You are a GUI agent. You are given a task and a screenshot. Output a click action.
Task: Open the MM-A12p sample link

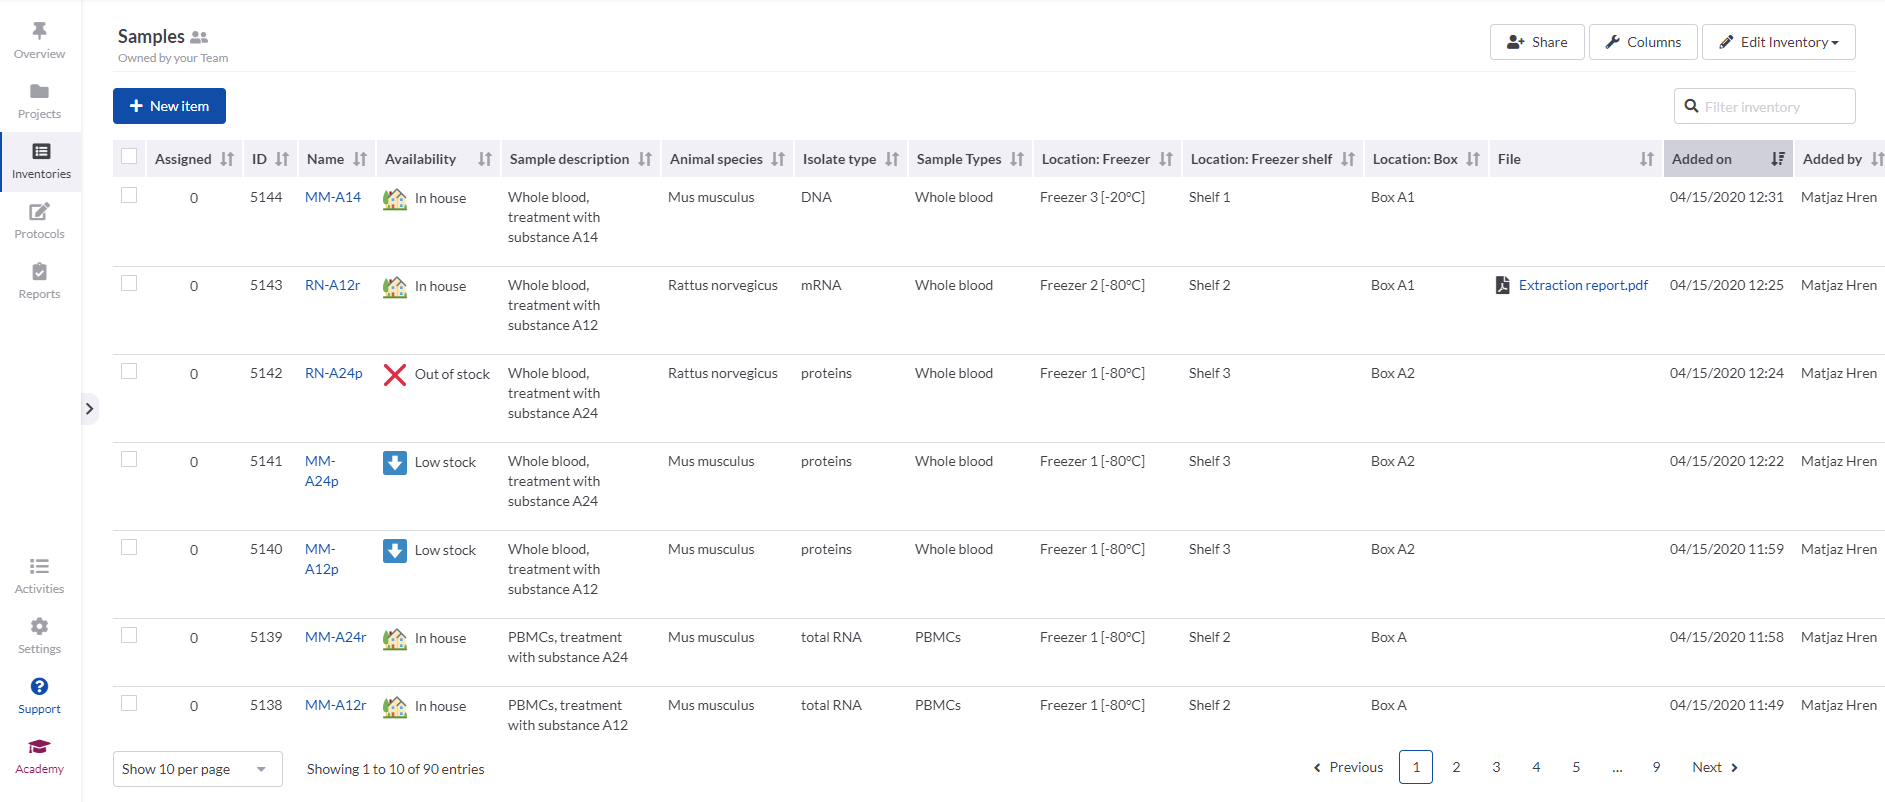click(x=322, y=559)
